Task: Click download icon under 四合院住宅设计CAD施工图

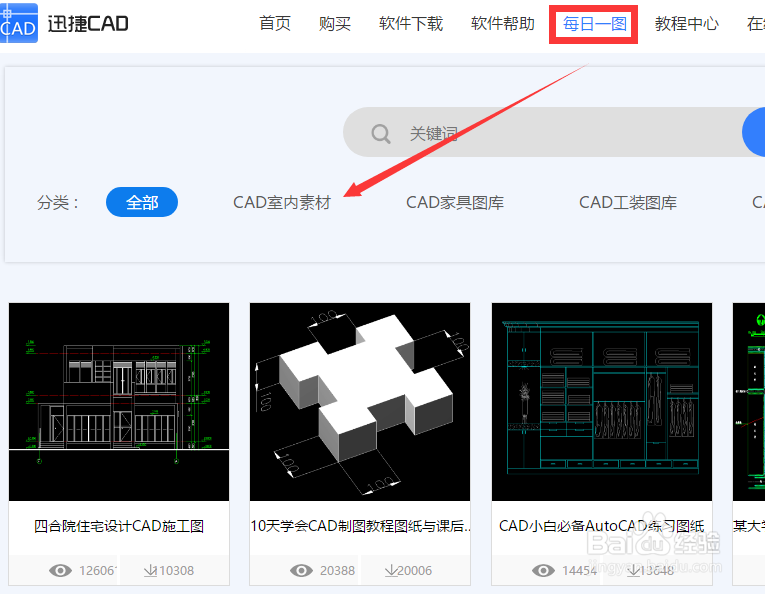Action: (x=150, y=570)
